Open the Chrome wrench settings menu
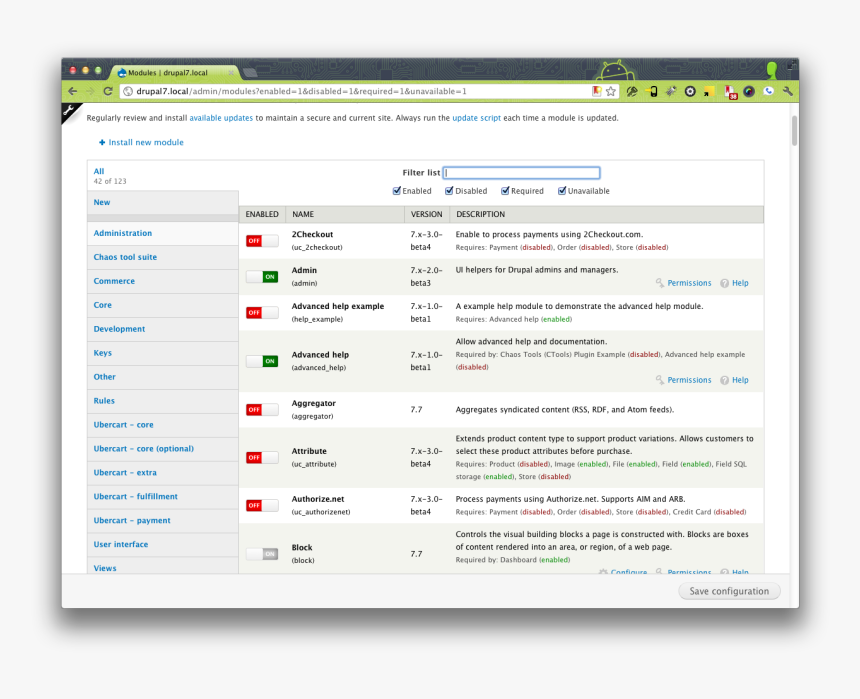Viewport: 860px width, 699px height. [x=788, y=91]
